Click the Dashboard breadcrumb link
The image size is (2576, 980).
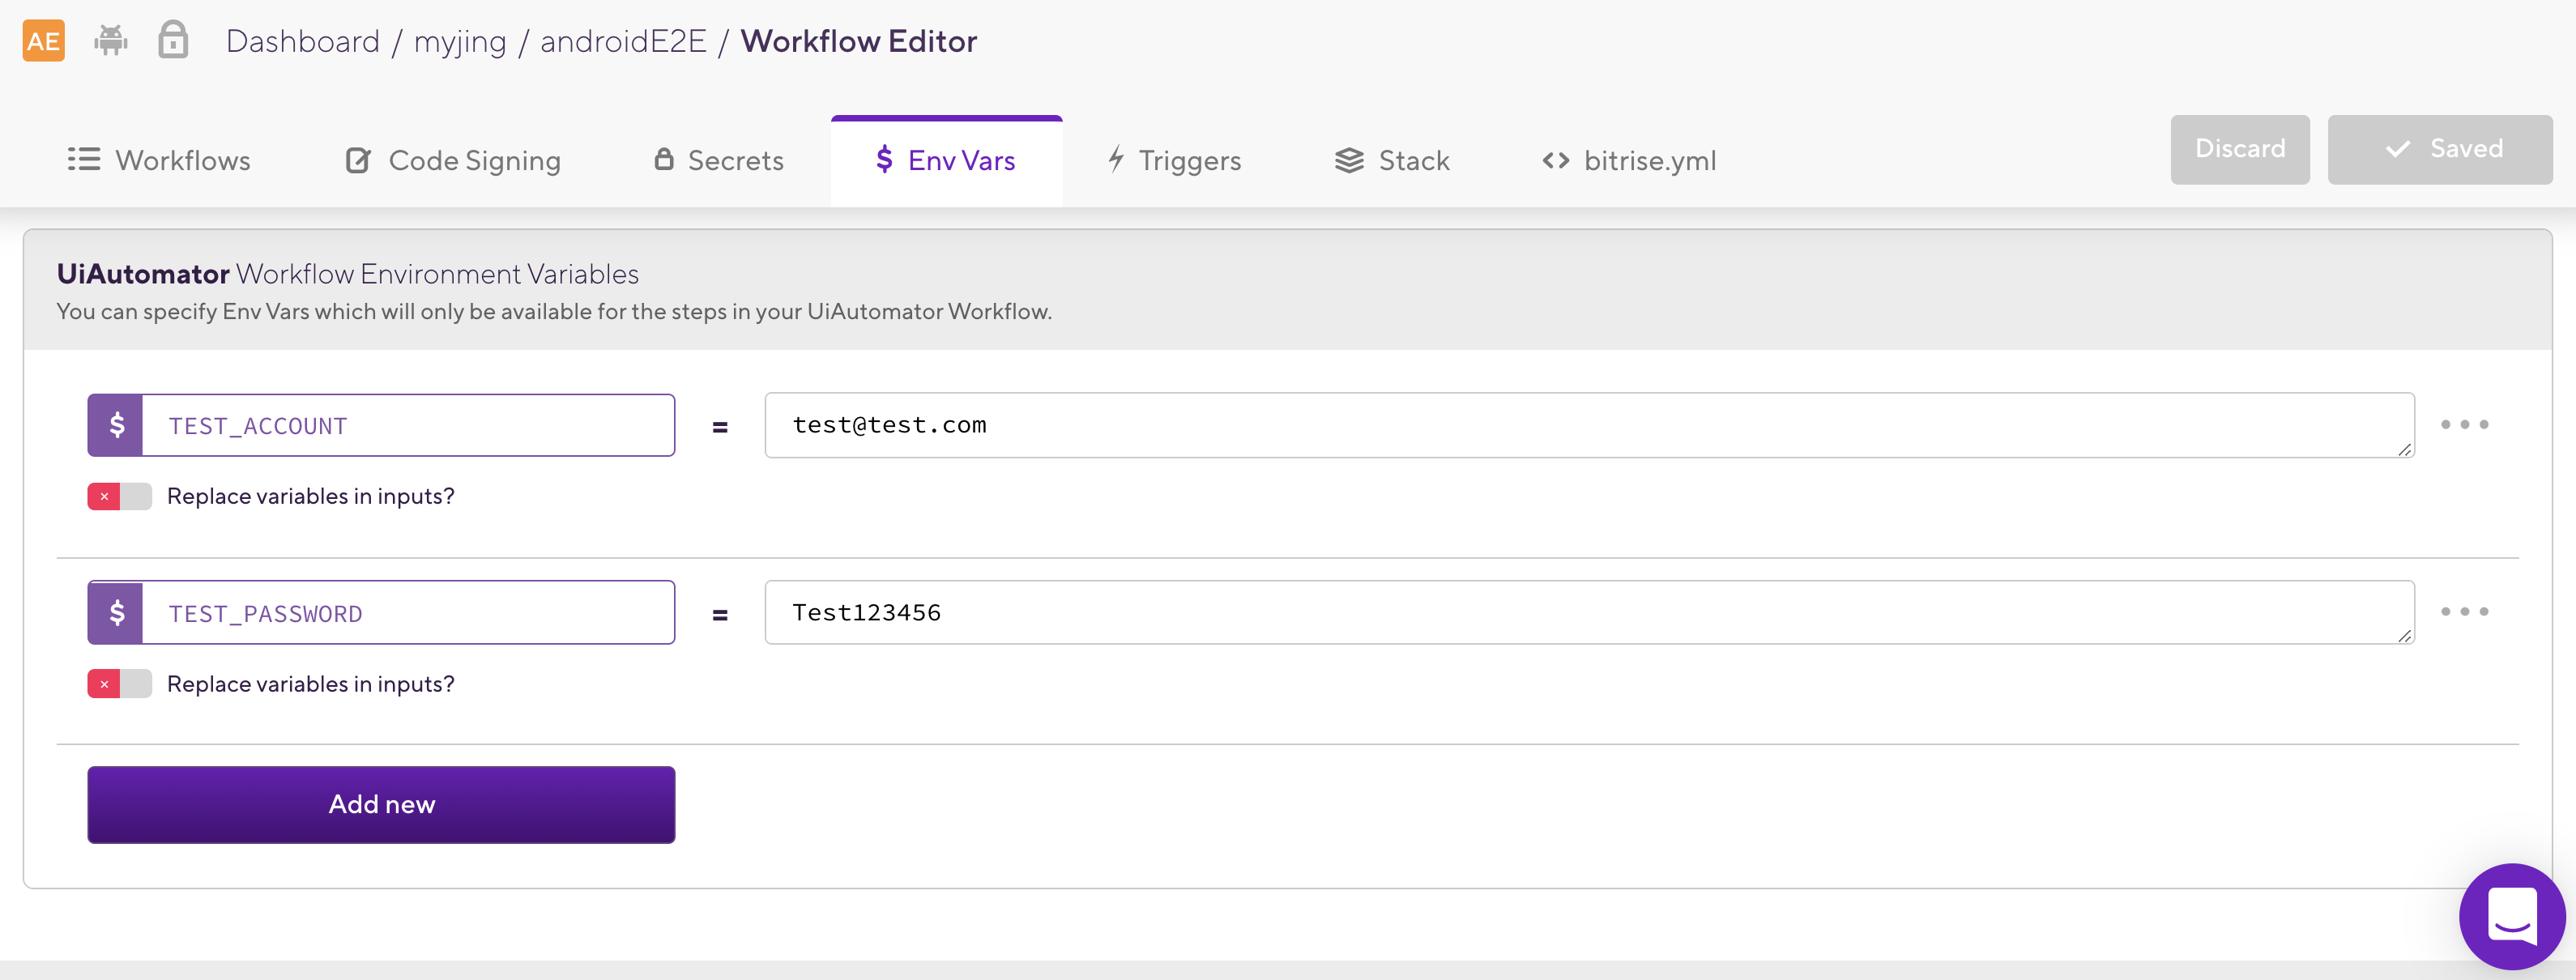click(x=303, y=41)
